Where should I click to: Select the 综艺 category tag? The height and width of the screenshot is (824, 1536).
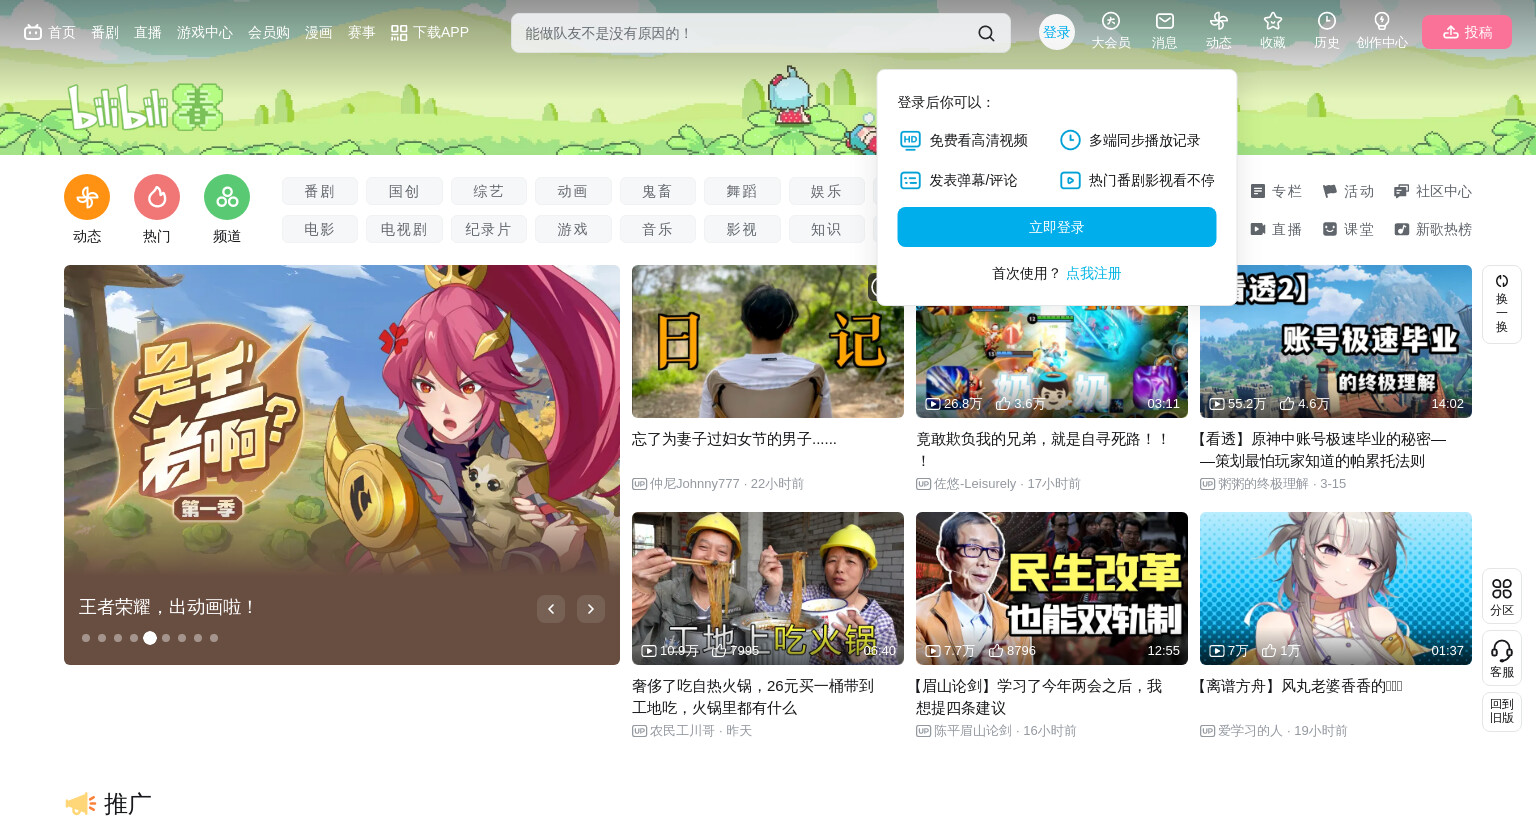tap(489, 191)
